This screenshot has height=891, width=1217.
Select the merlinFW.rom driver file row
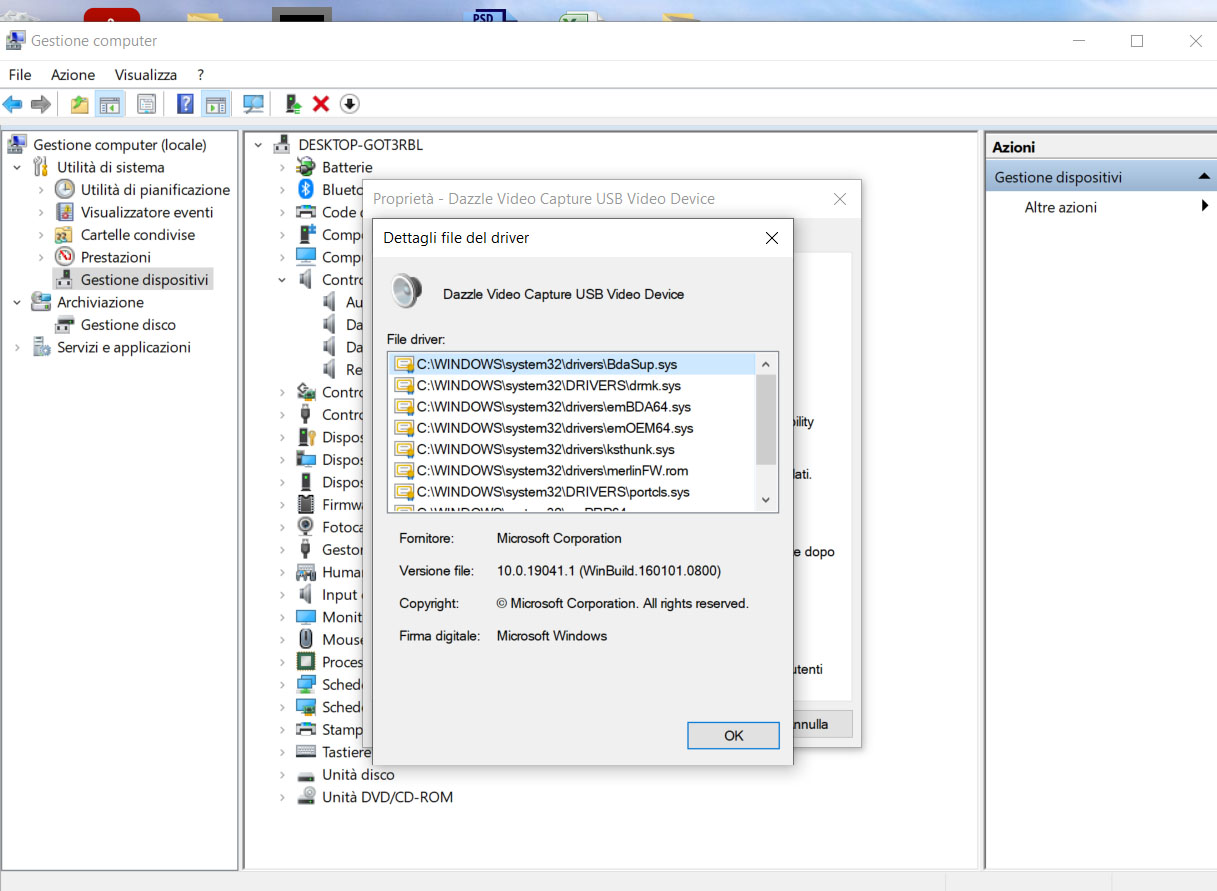click(x=572, y=471)
